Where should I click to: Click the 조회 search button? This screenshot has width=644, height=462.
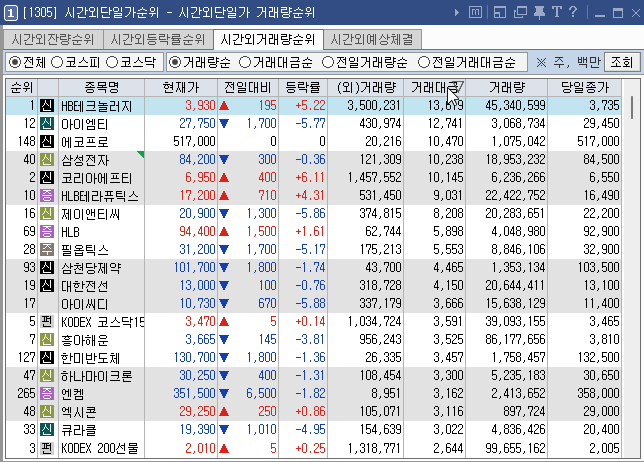pos(622,62)
